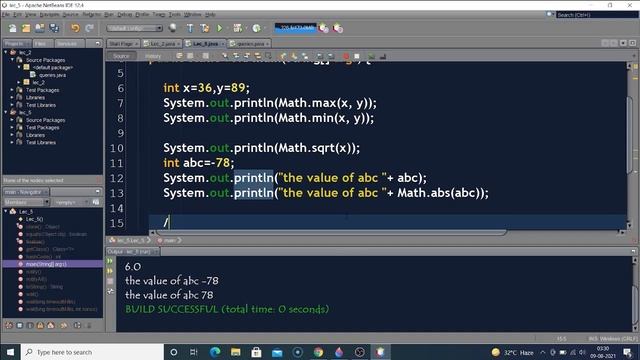Open File Explorer from the taskbar
This screenshot has width=640, height=360.
[236, 352]
